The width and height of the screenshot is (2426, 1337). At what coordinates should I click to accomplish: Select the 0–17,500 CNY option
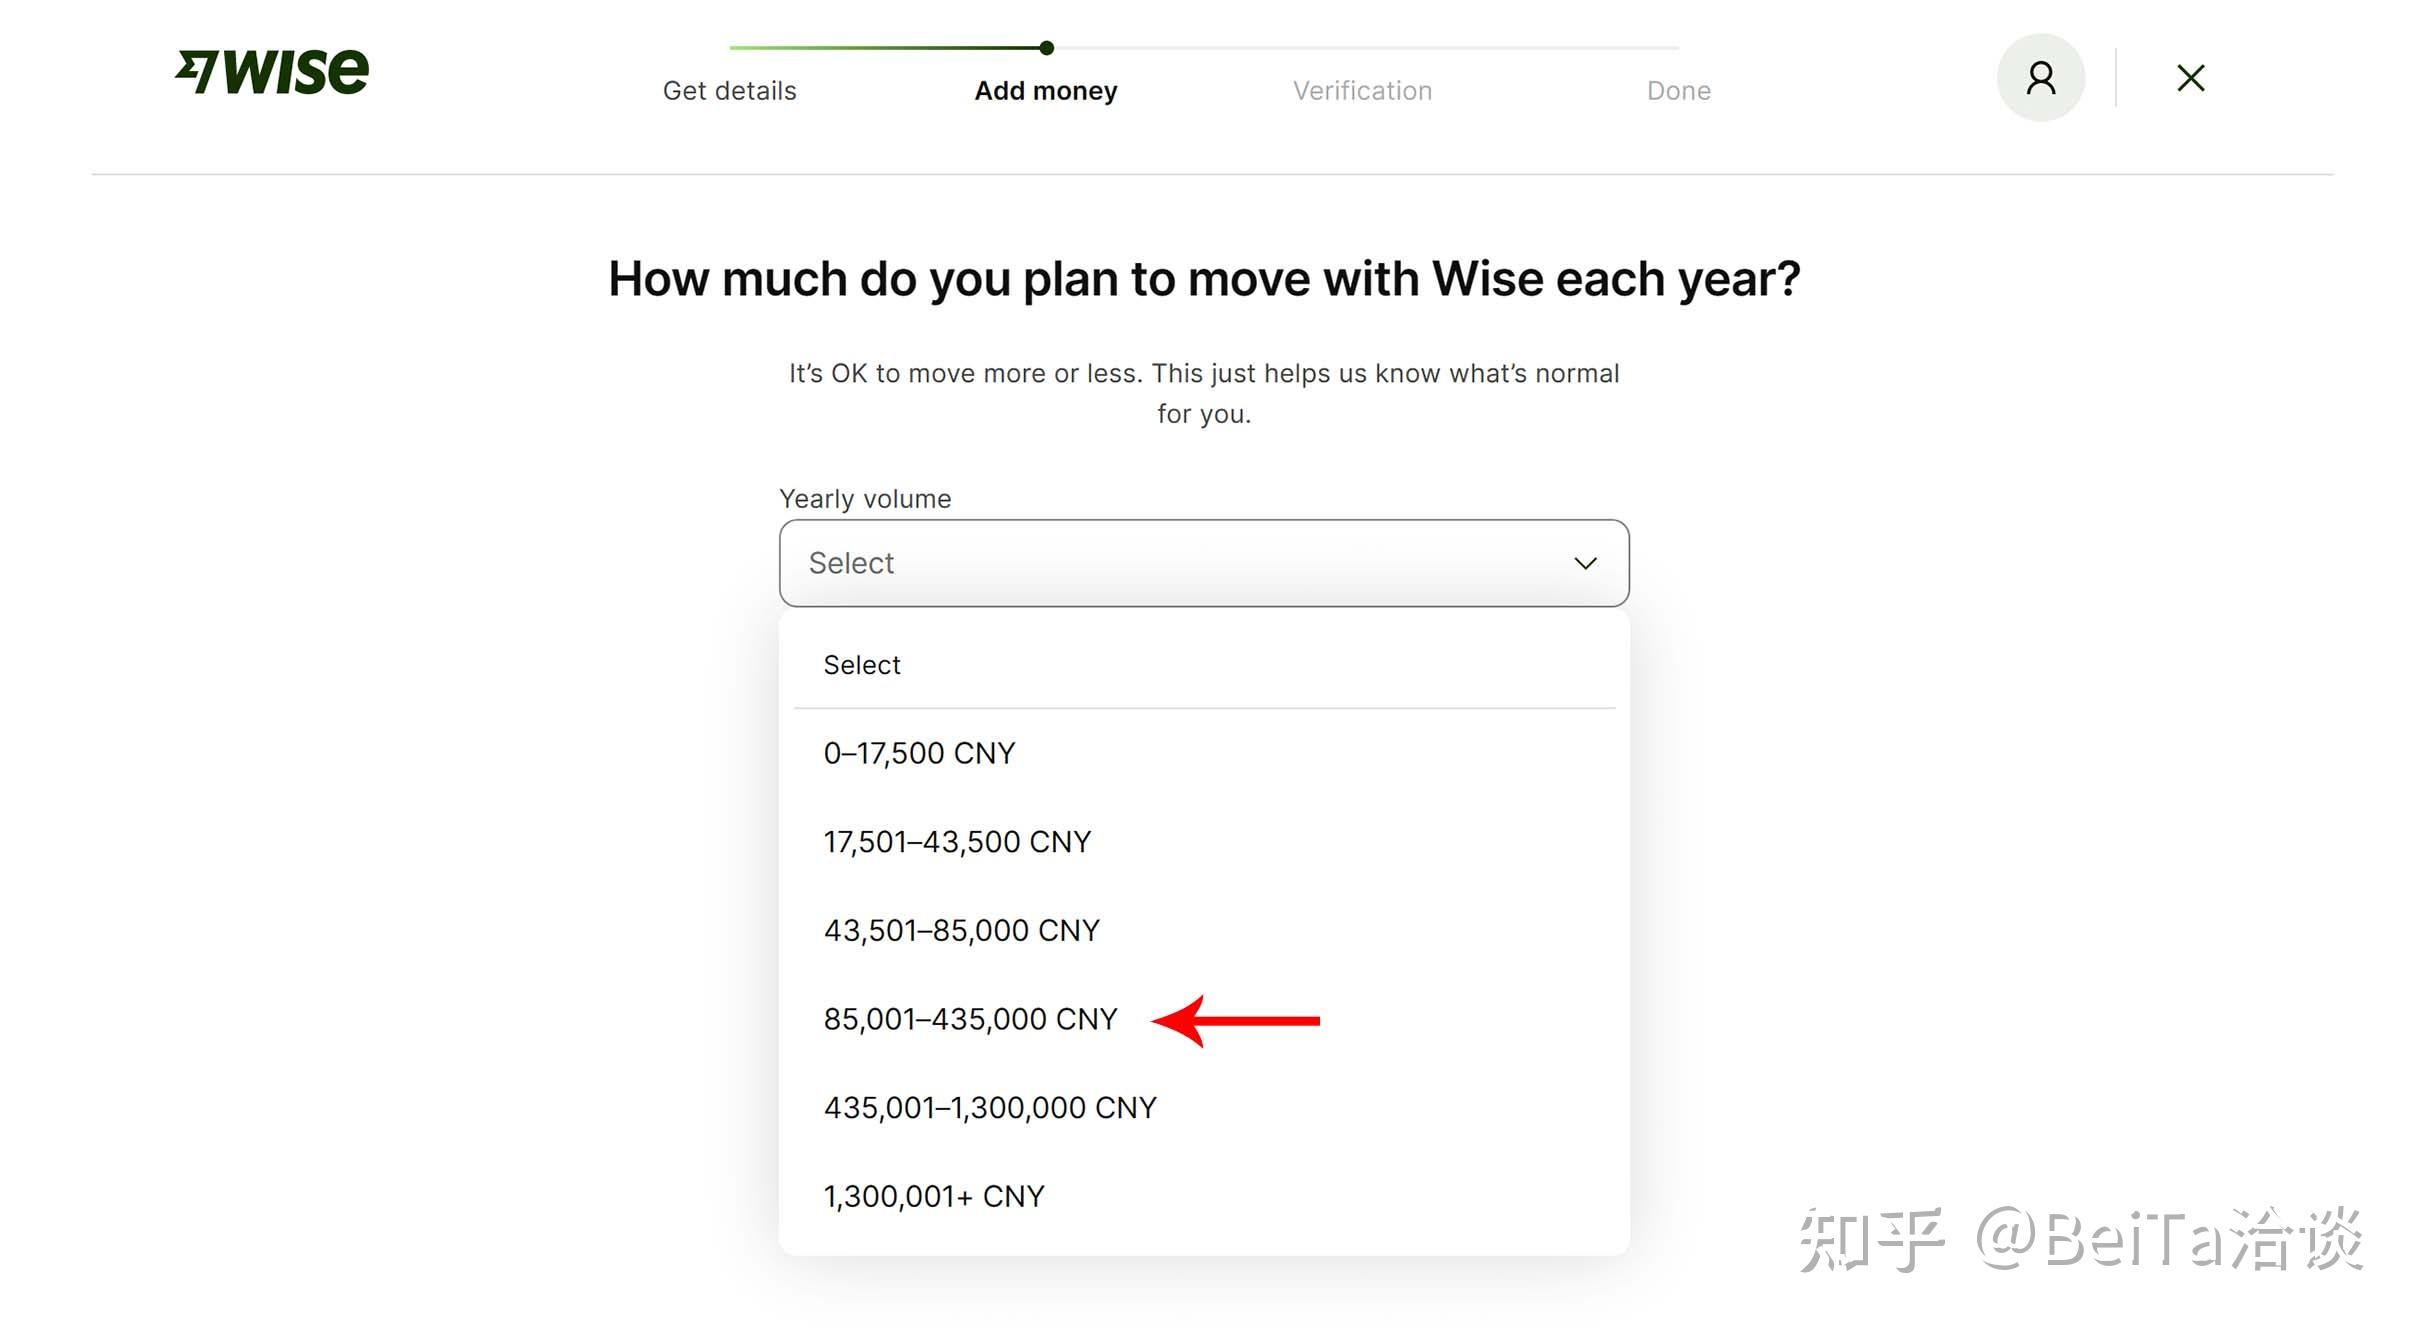click(x=918, y=752)
